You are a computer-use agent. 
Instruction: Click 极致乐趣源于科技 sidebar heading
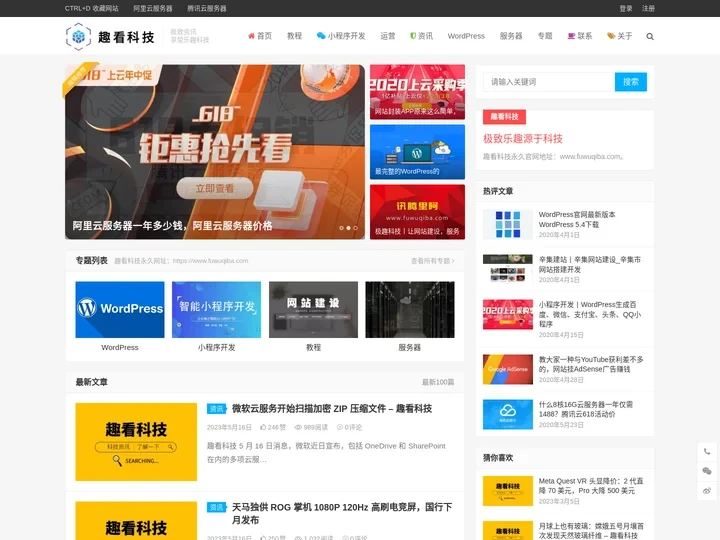click(523, 139)
